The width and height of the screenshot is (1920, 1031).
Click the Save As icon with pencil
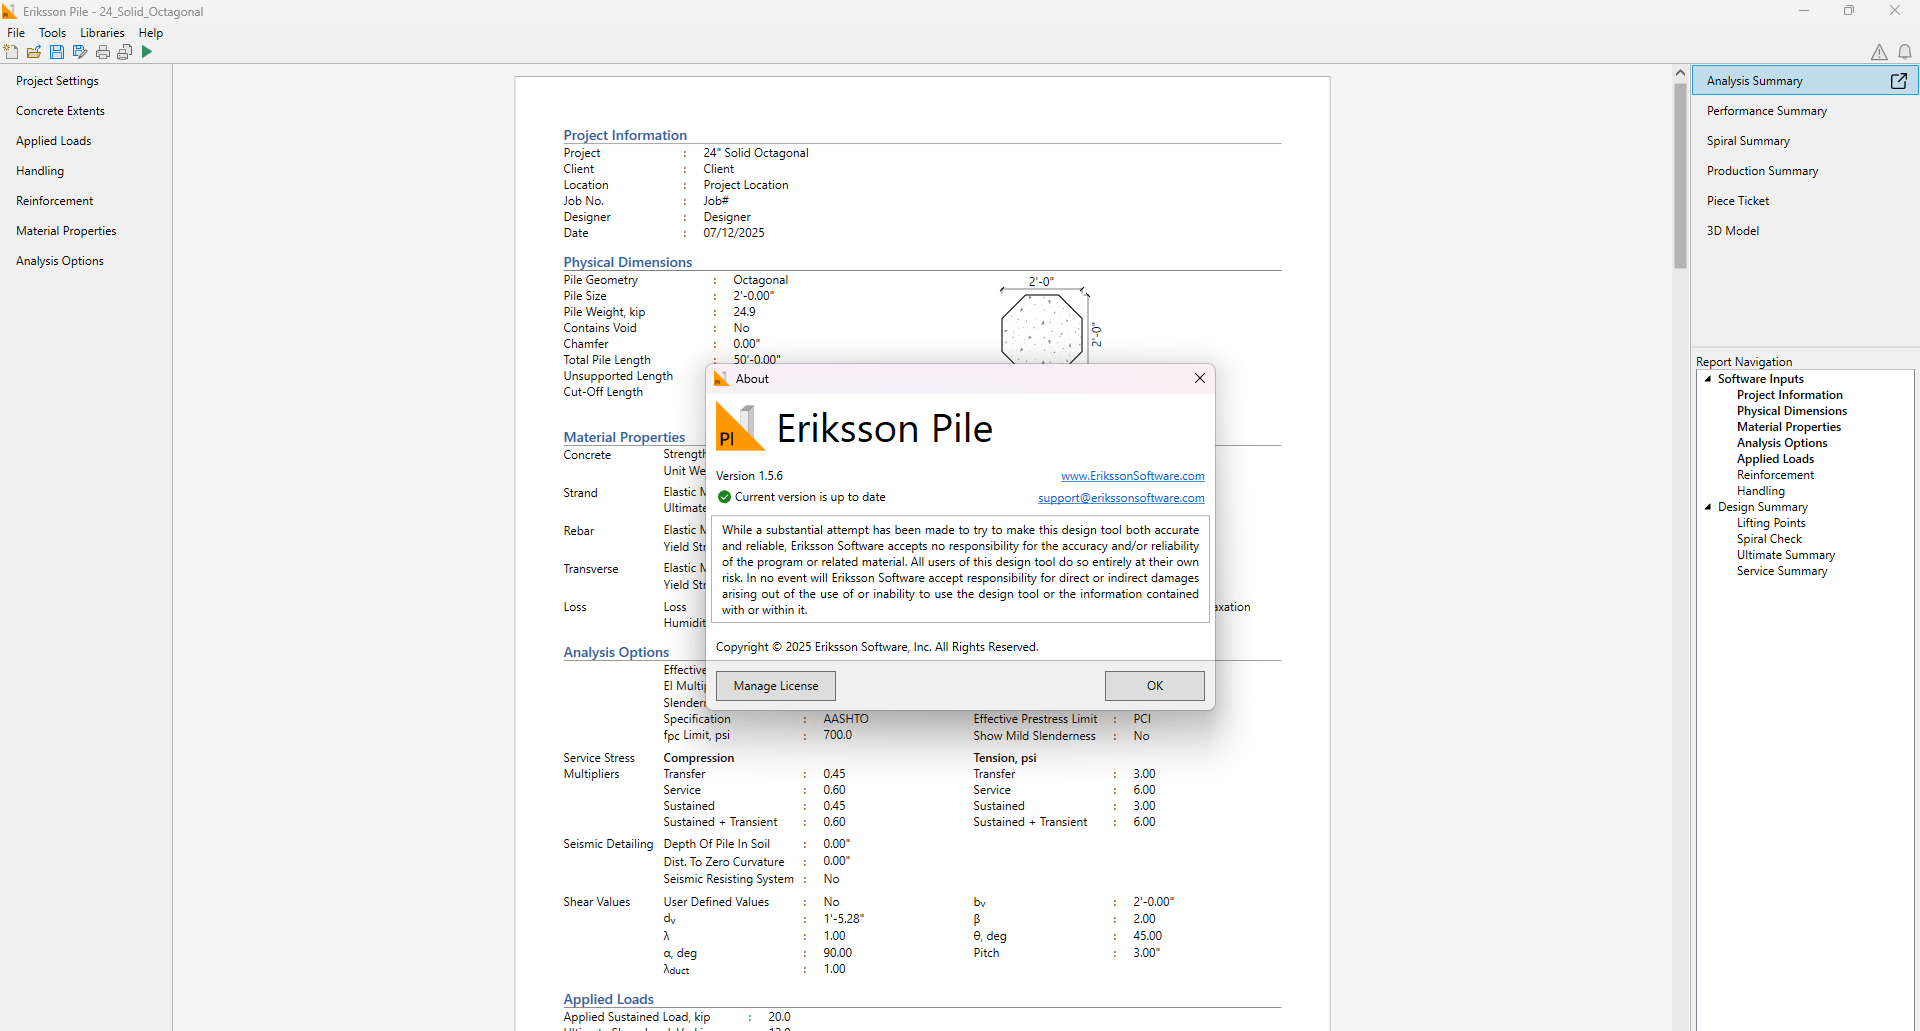point(80,52)
